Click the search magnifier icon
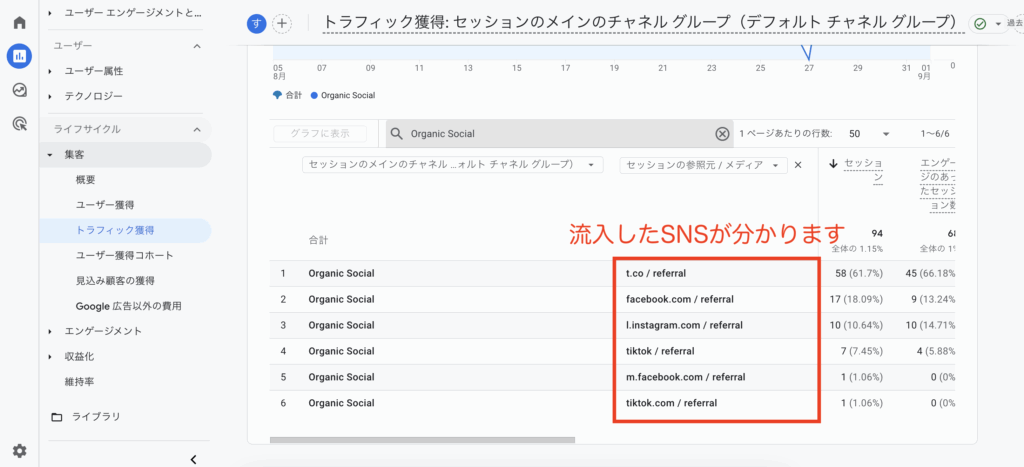This screenshot has height=467, width=1024. pyautogui.click(x=396, y=134)
